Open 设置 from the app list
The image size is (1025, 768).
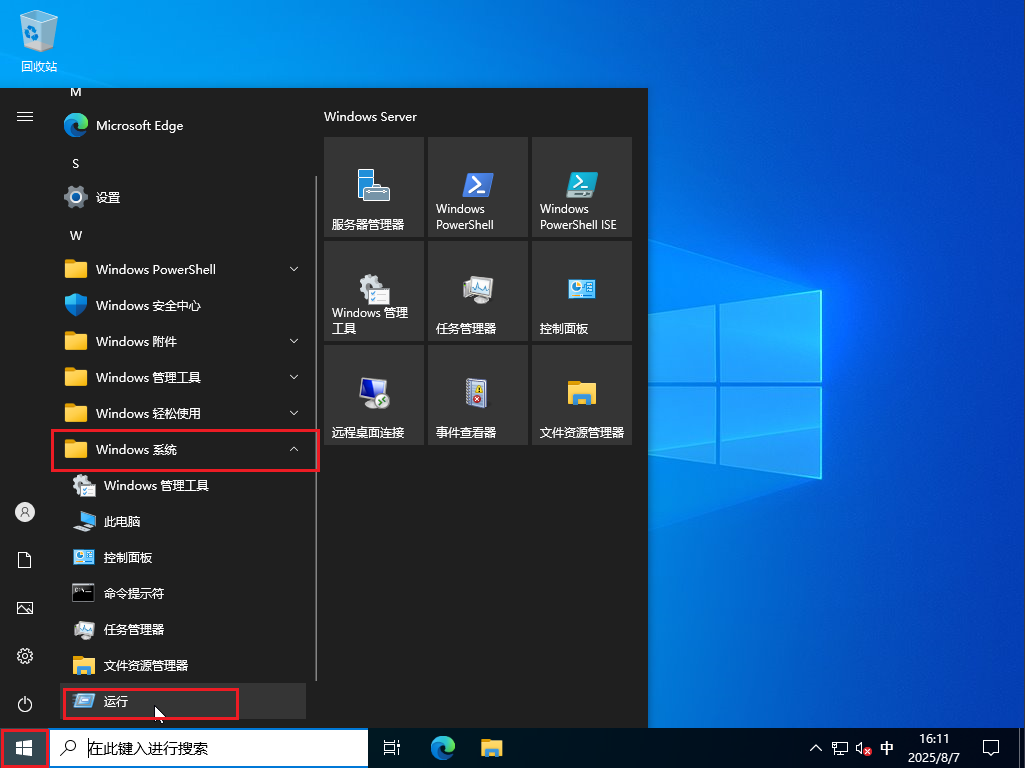183,197
